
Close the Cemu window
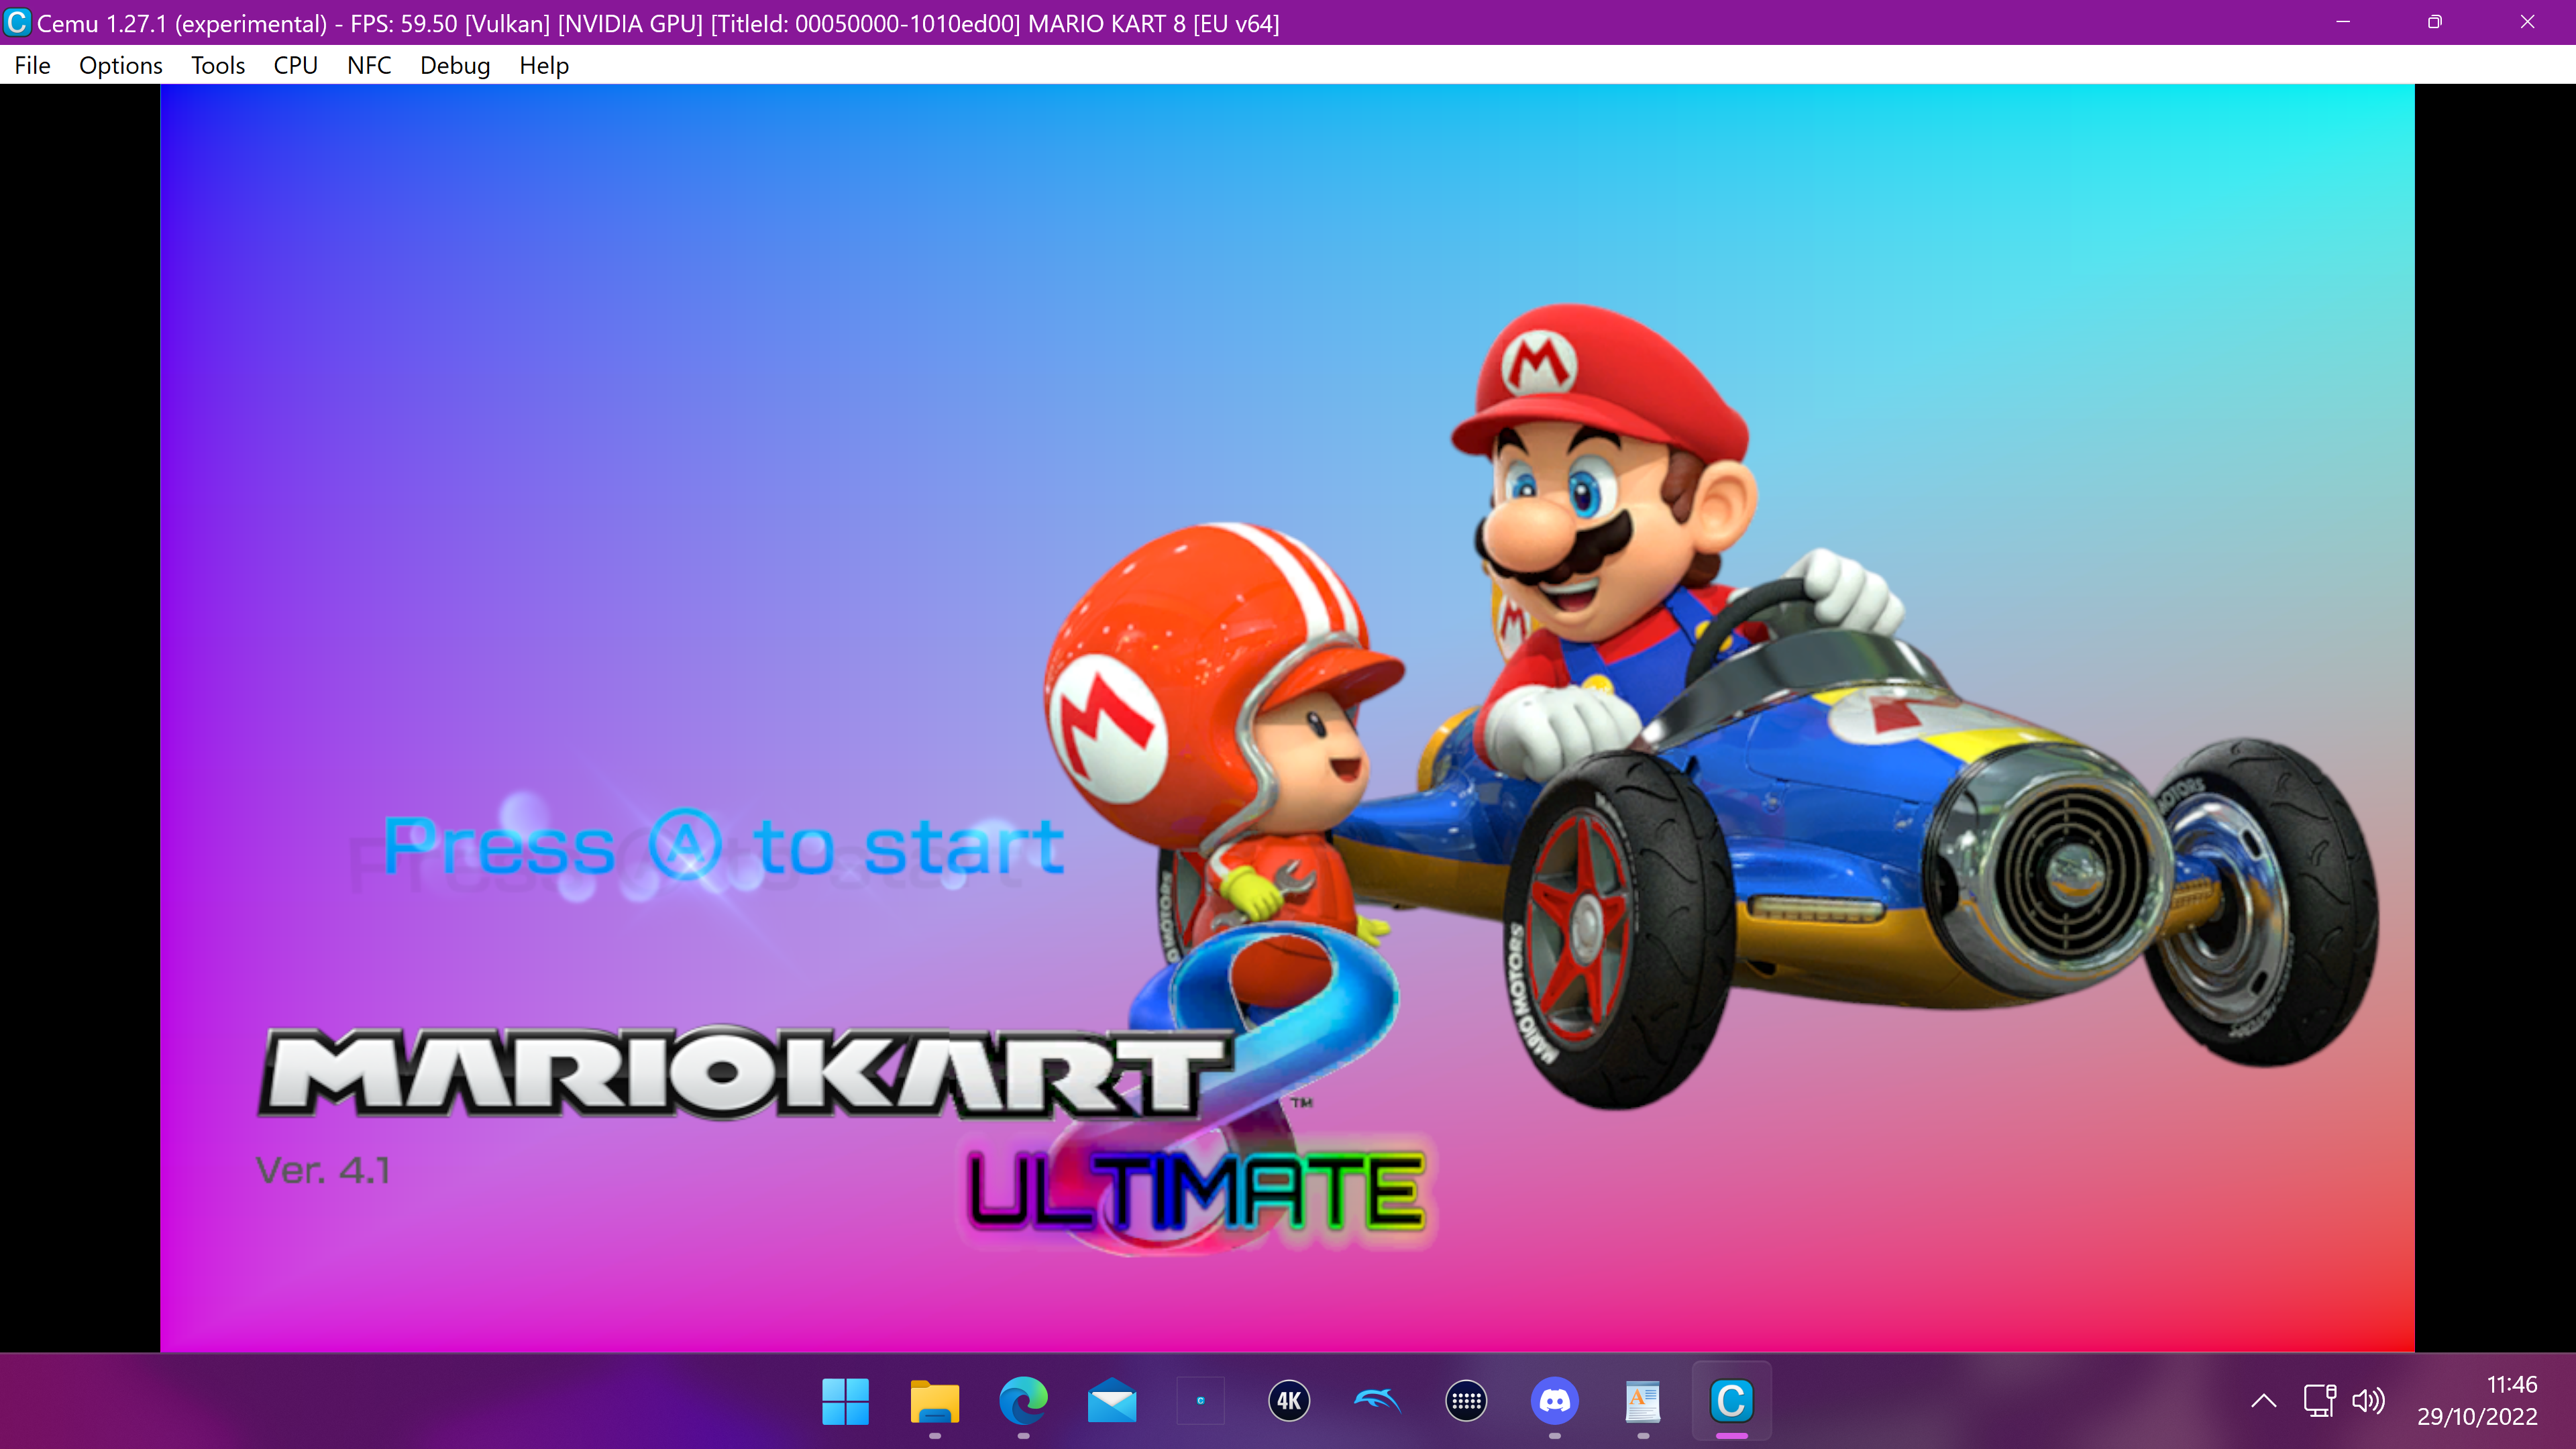(2527, 22)
